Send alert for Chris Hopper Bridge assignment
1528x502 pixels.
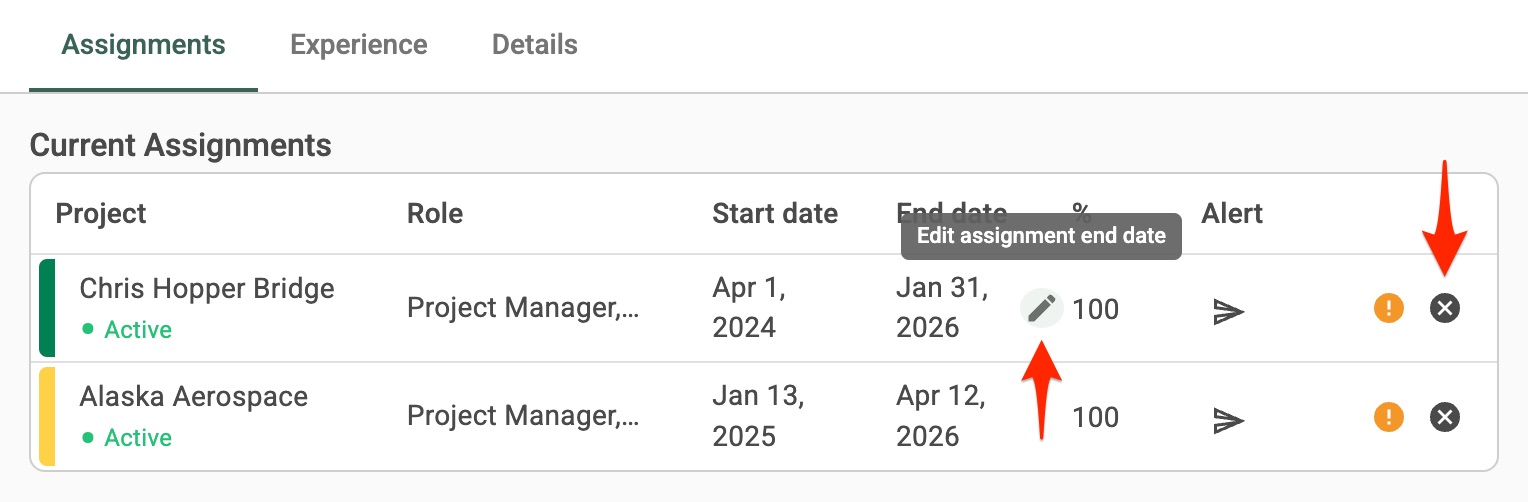tap(1228, 311)
